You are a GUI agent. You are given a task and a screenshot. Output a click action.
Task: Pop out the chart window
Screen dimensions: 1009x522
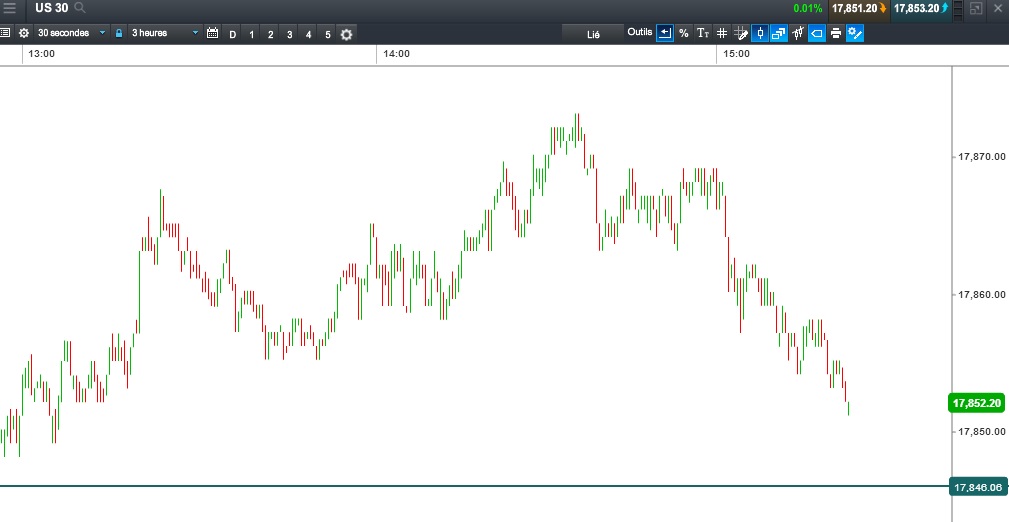pyautogui.click(x=976, y=8)
